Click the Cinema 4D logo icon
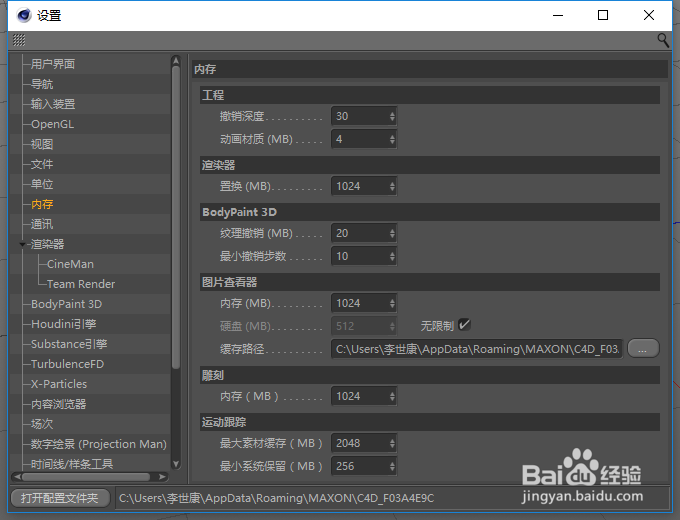This screenshot has width=680, height=520. (24, 16)
